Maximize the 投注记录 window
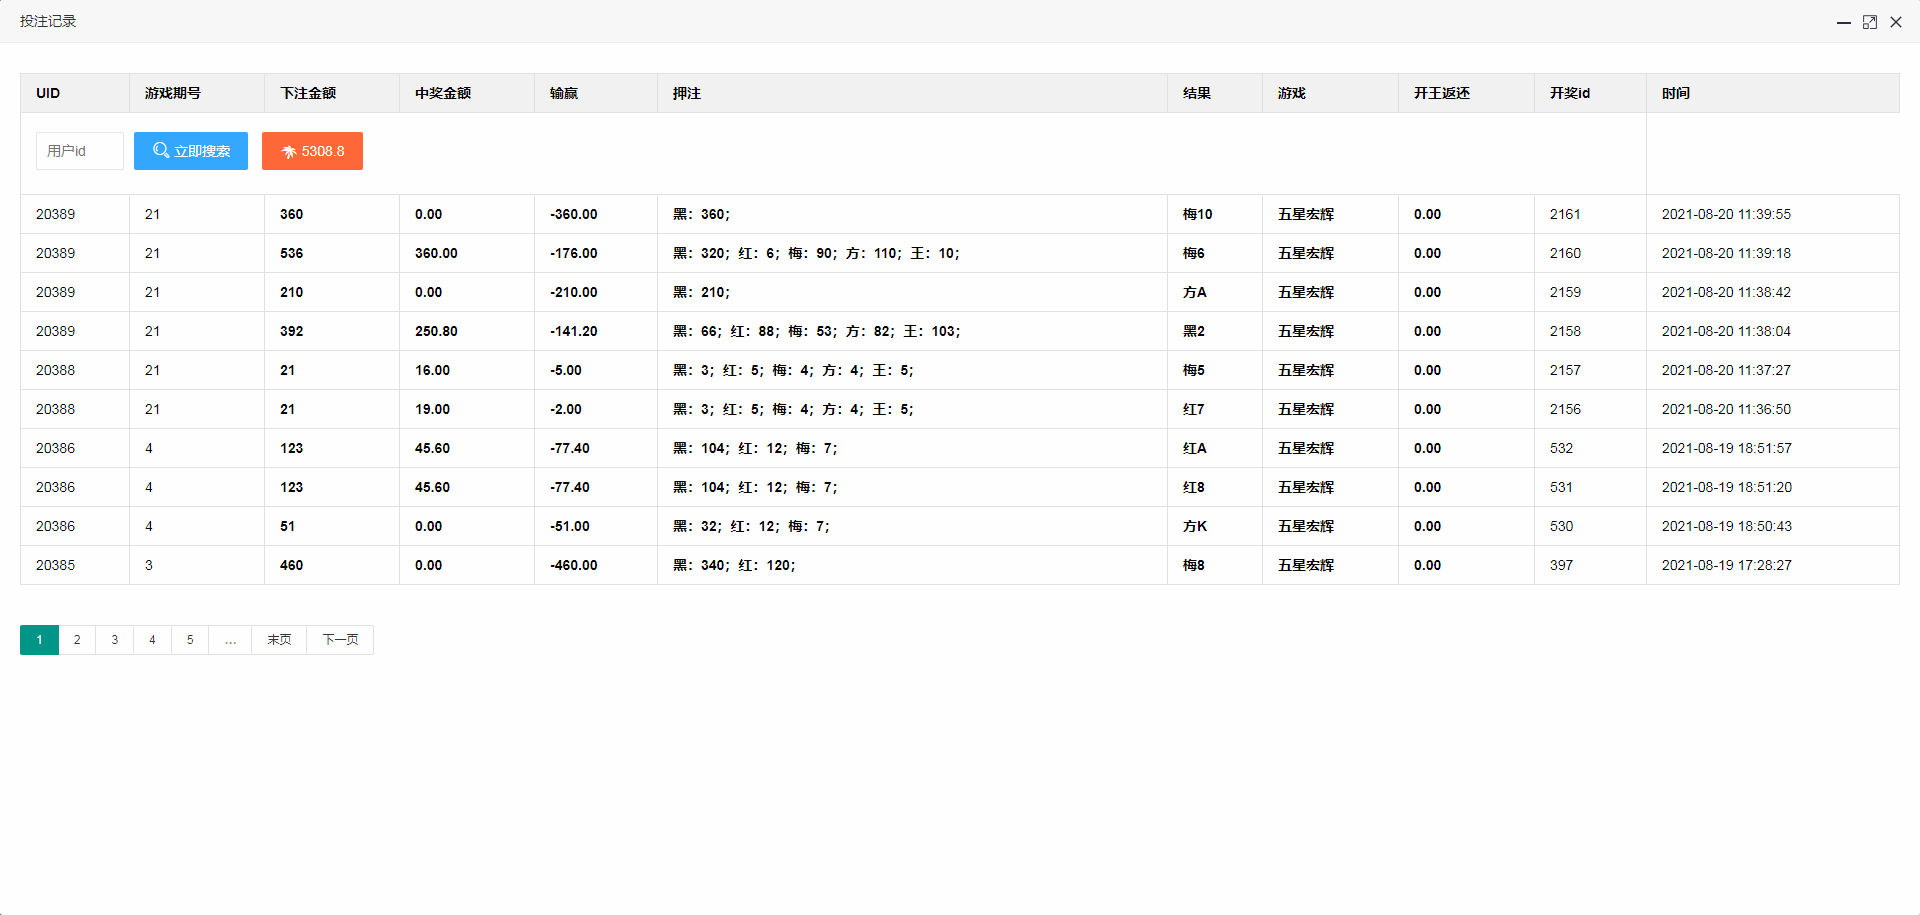The image size is (1920, 915). tap(1869, 22)
